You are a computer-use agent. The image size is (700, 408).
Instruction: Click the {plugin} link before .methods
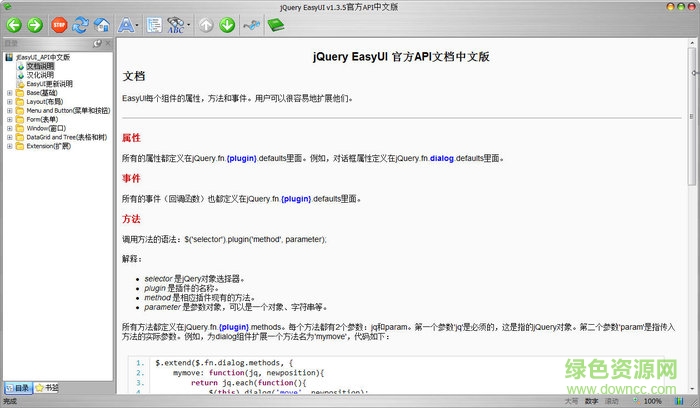click(234, 327)
